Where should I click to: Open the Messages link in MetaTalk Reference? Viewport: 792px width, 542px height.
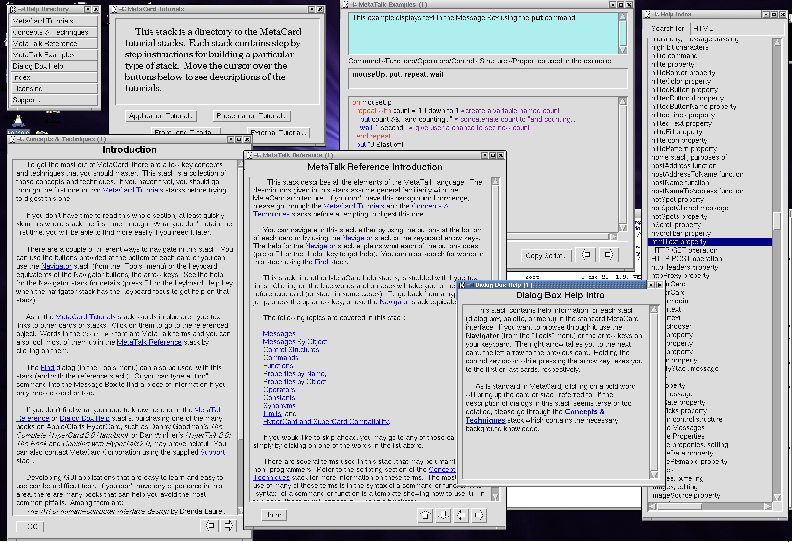click(279, 333)
